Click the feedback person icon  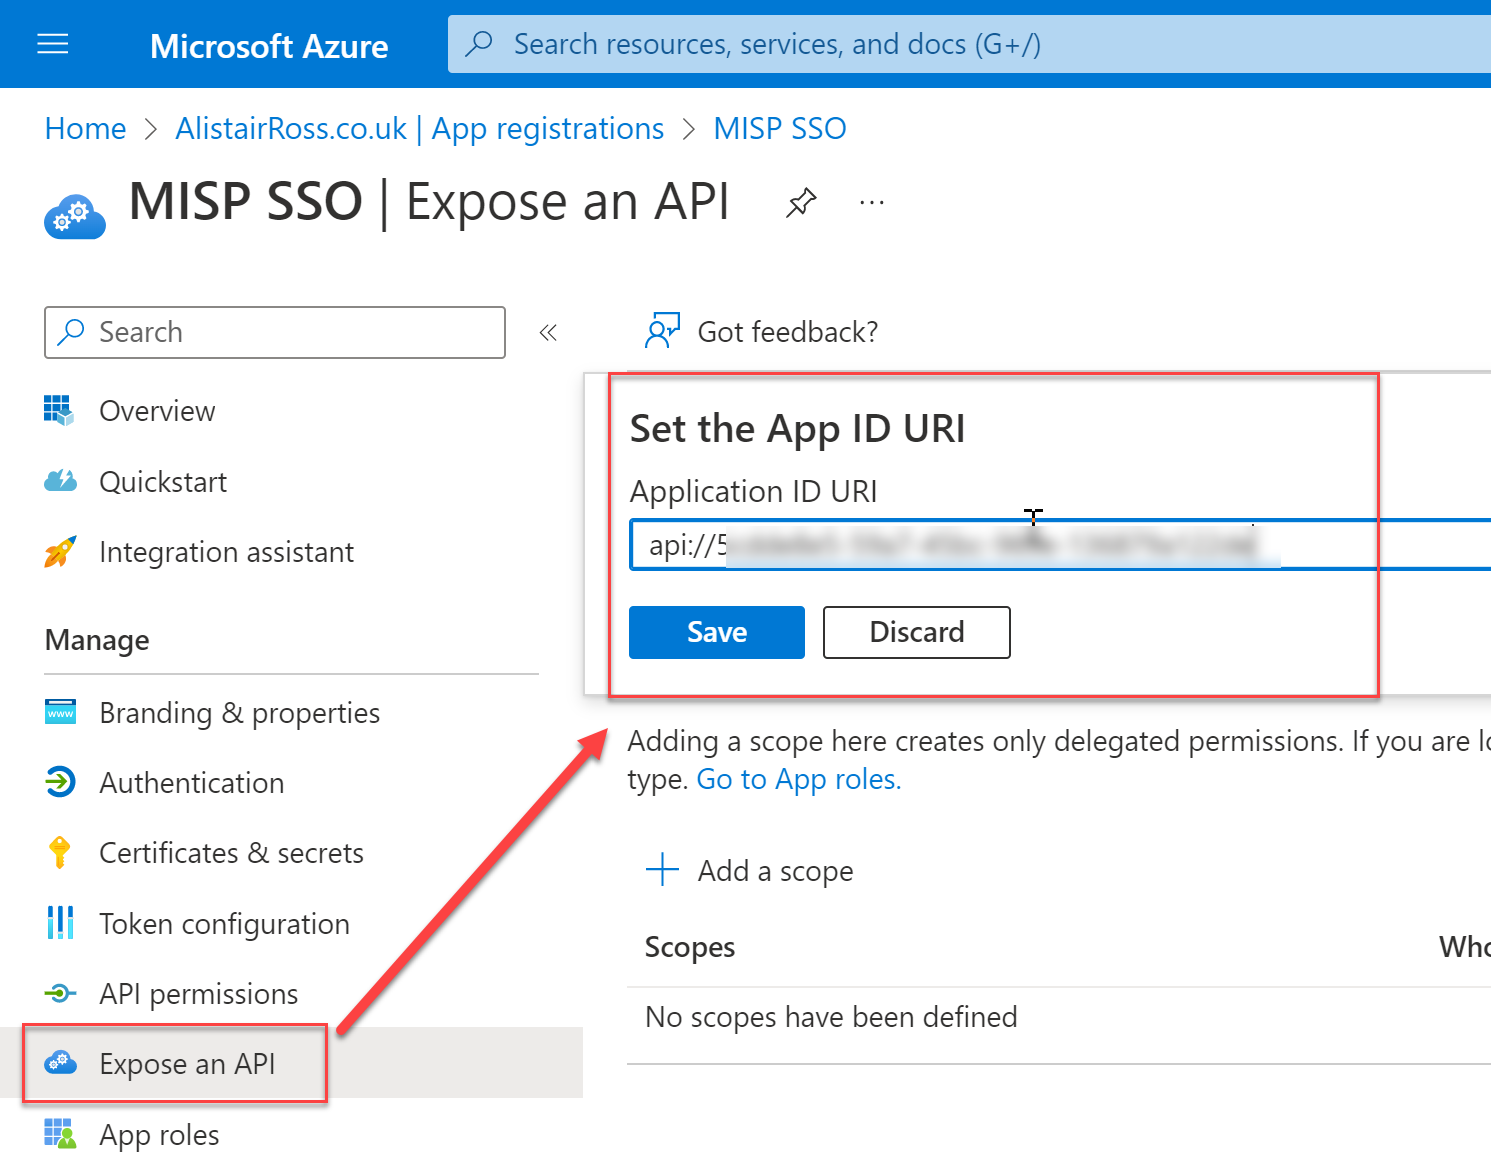662,331
